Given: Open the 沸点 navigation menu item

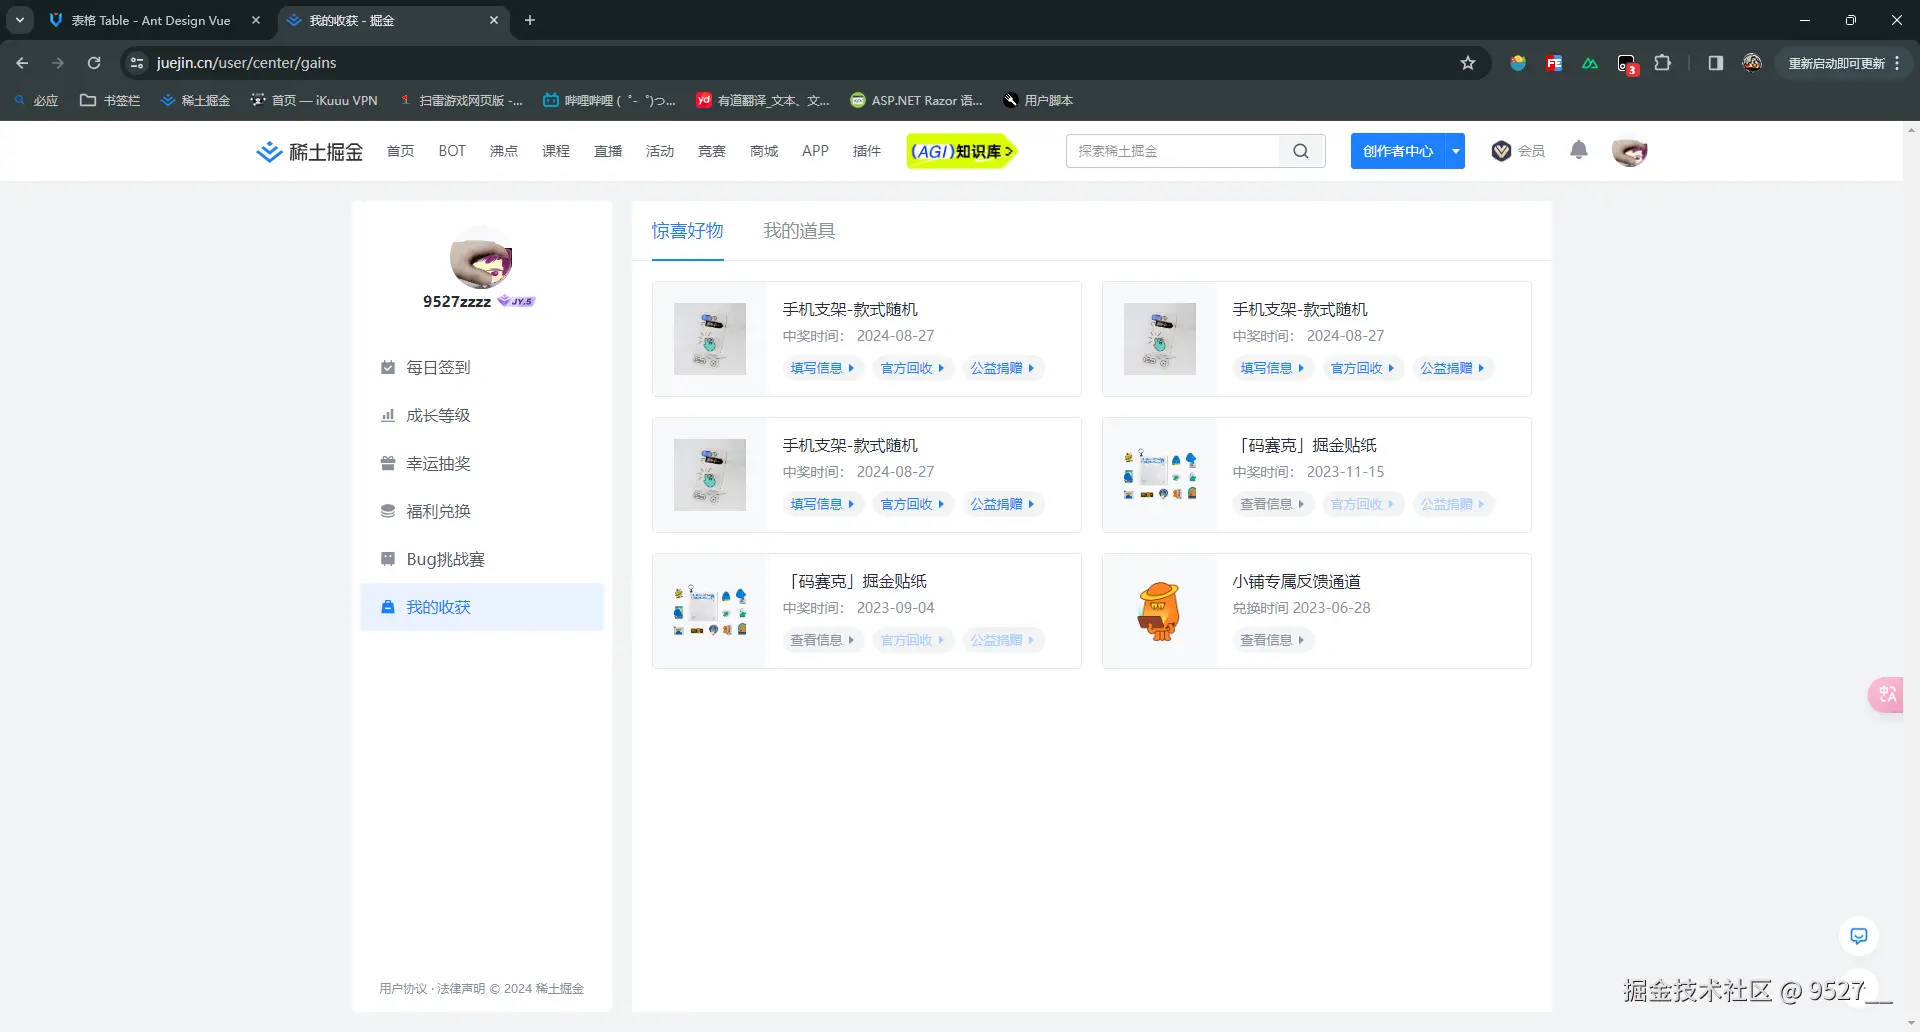Looking at the screenshot, I should [x=504, y=151].
